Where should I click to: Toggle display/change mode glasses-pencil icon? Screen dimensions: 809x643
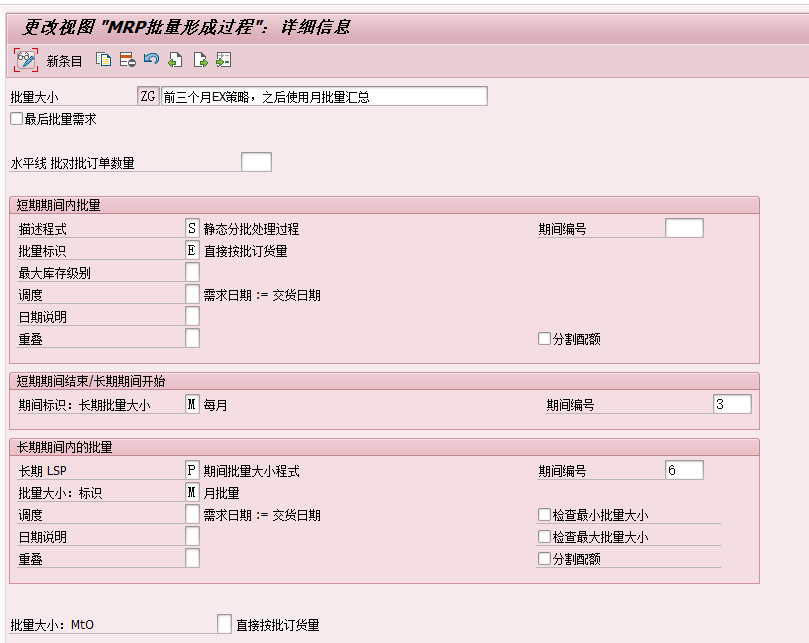26,60
